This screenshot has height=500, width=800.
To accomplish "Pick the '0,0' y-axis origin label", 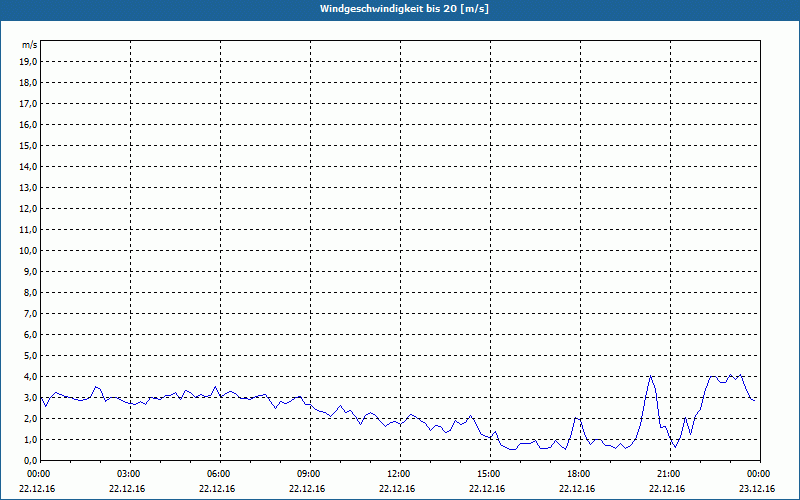I will pyautogui.click(x=30, y=461).
